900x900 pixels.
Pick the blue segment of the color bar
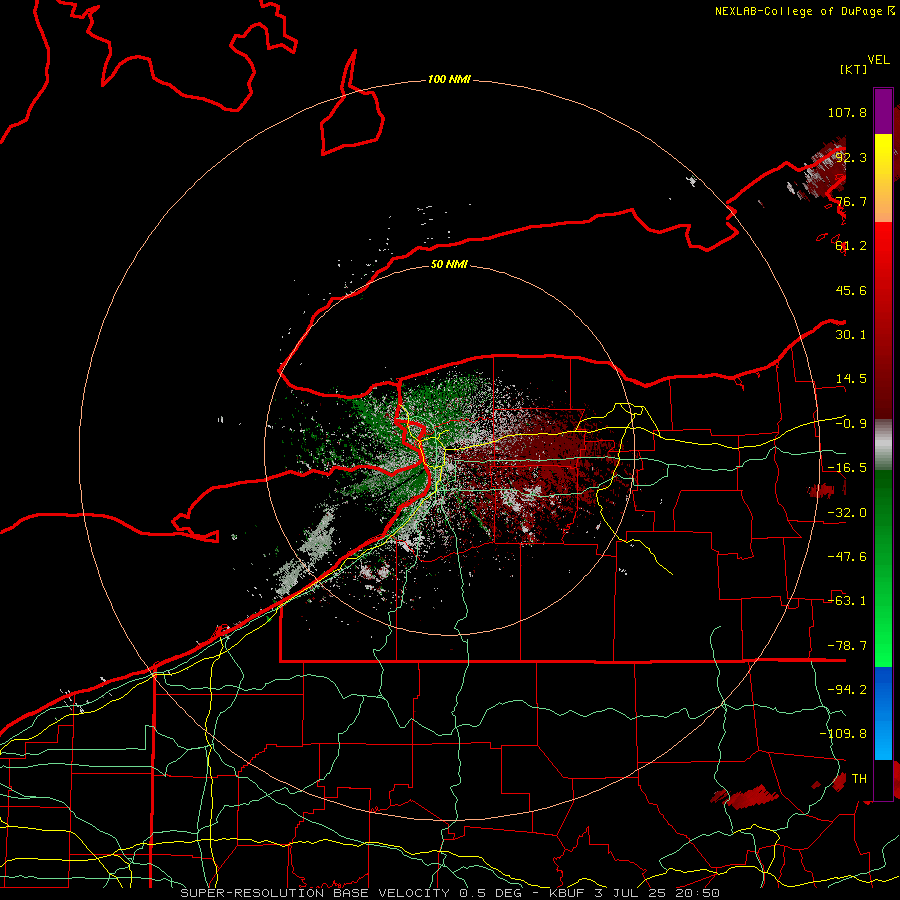[x=883, y=713]
